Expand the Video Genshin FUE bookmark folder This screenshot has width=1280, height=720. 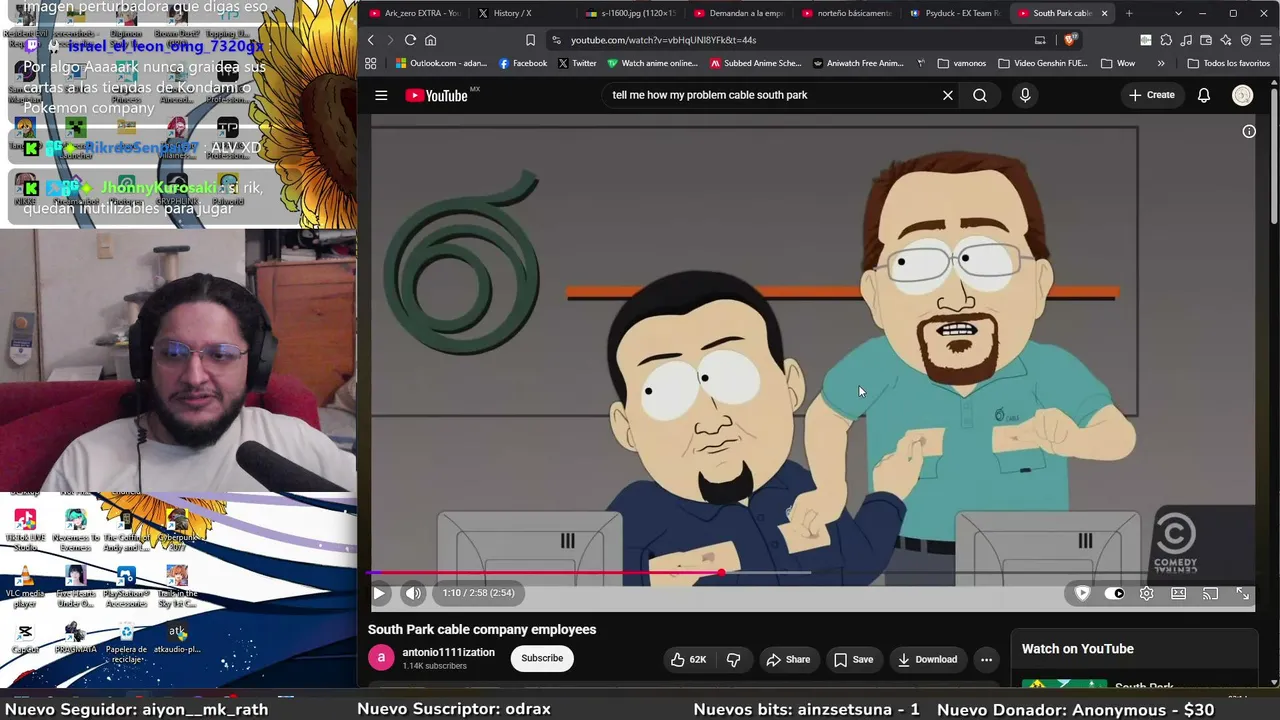pyautogui.click(x=1043, y=63)
